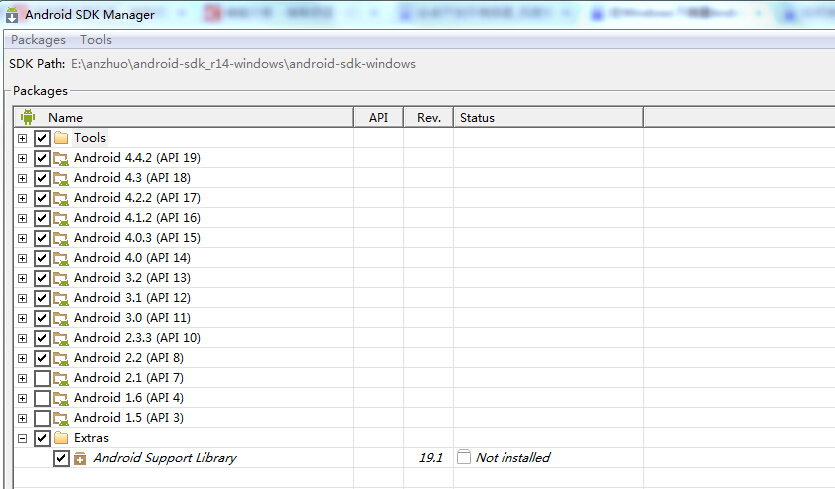Select the Tools row label
835x489 pixels.
point(89,138)
